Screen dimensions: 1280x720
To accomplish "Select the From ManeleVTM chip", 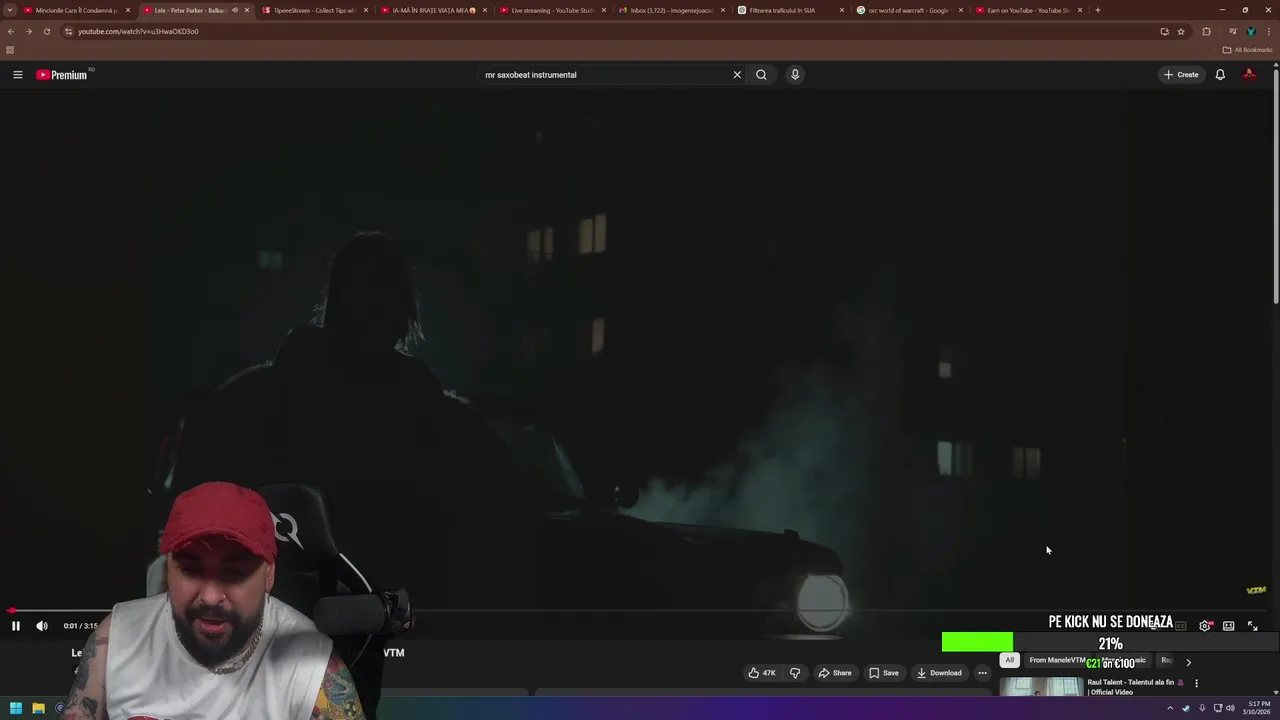I will point(1057,661).
